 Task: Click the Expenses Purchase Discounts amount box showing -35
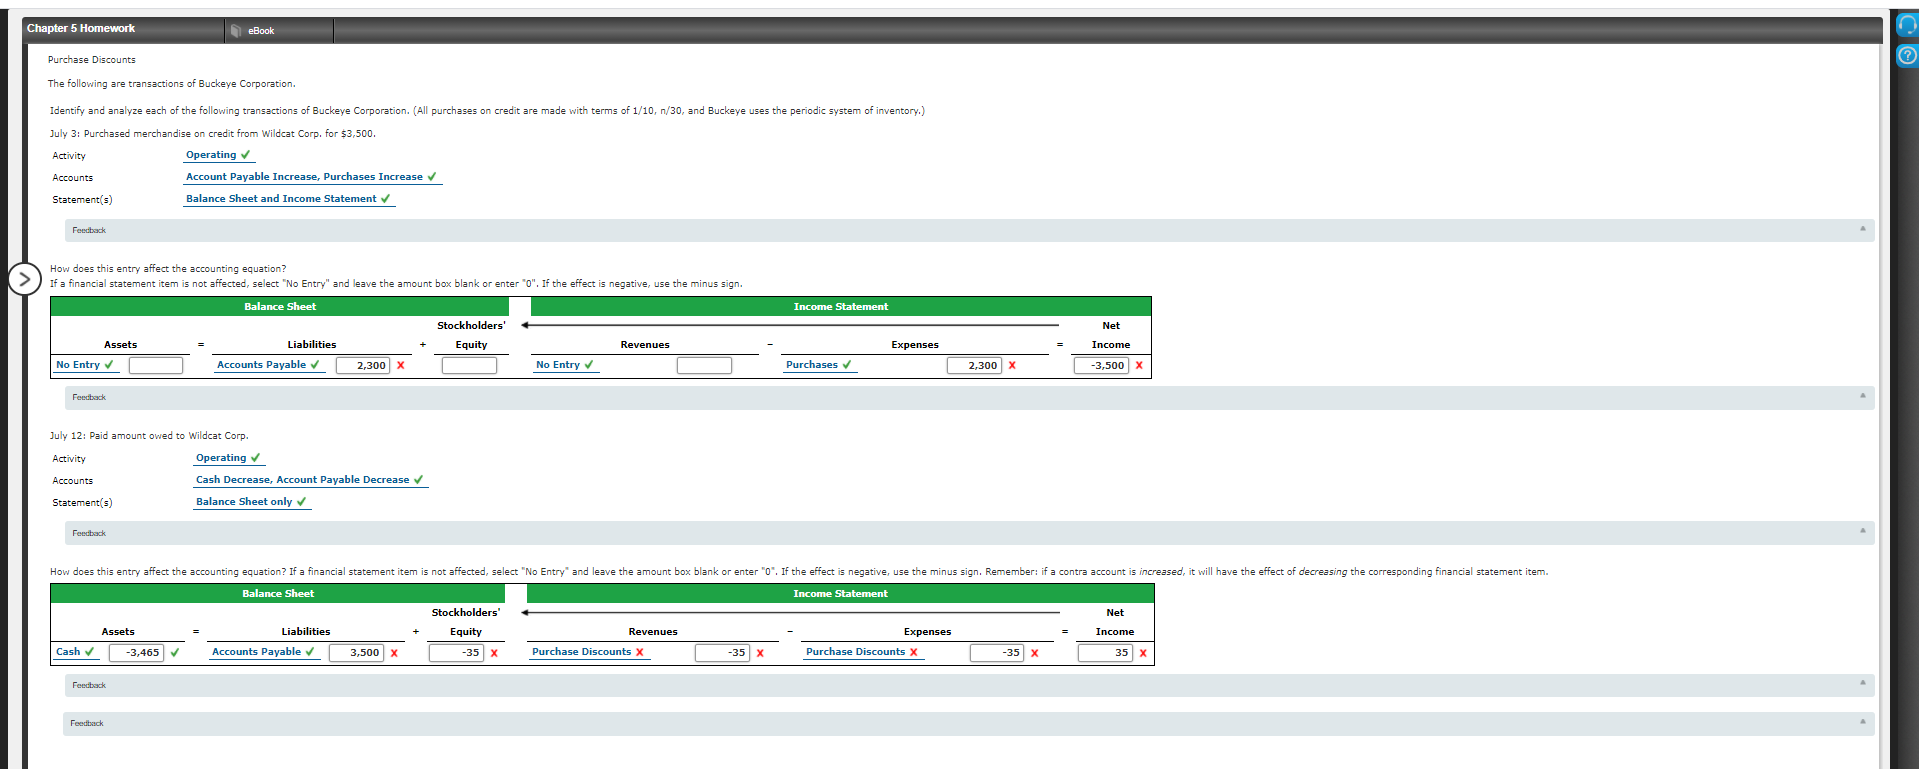[997, 652]
